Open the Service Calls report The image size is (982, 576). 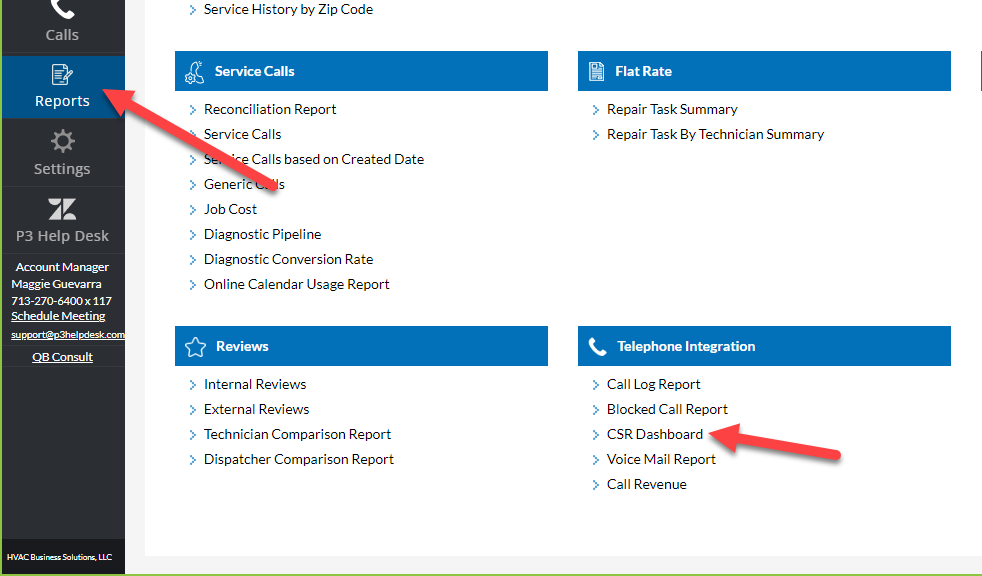tap(242, 135)
